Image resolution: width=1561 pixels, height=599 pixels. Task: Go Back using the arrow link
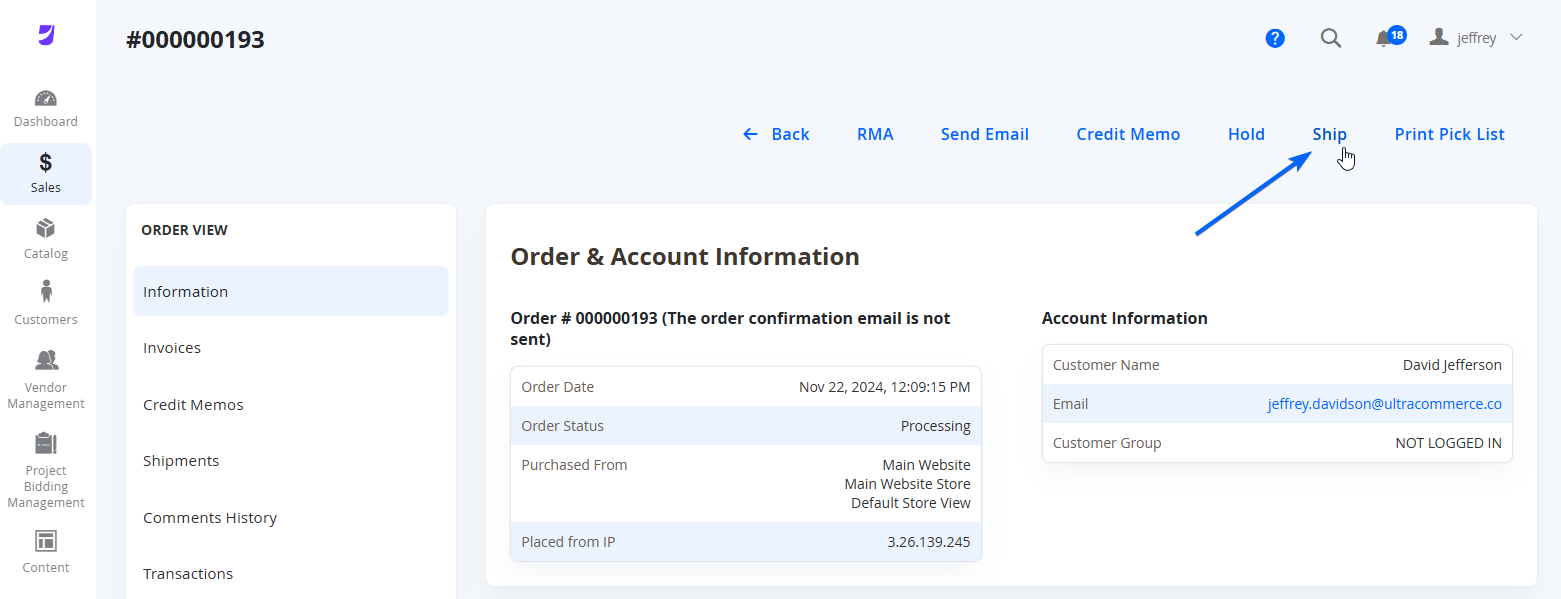click(776, 134)
